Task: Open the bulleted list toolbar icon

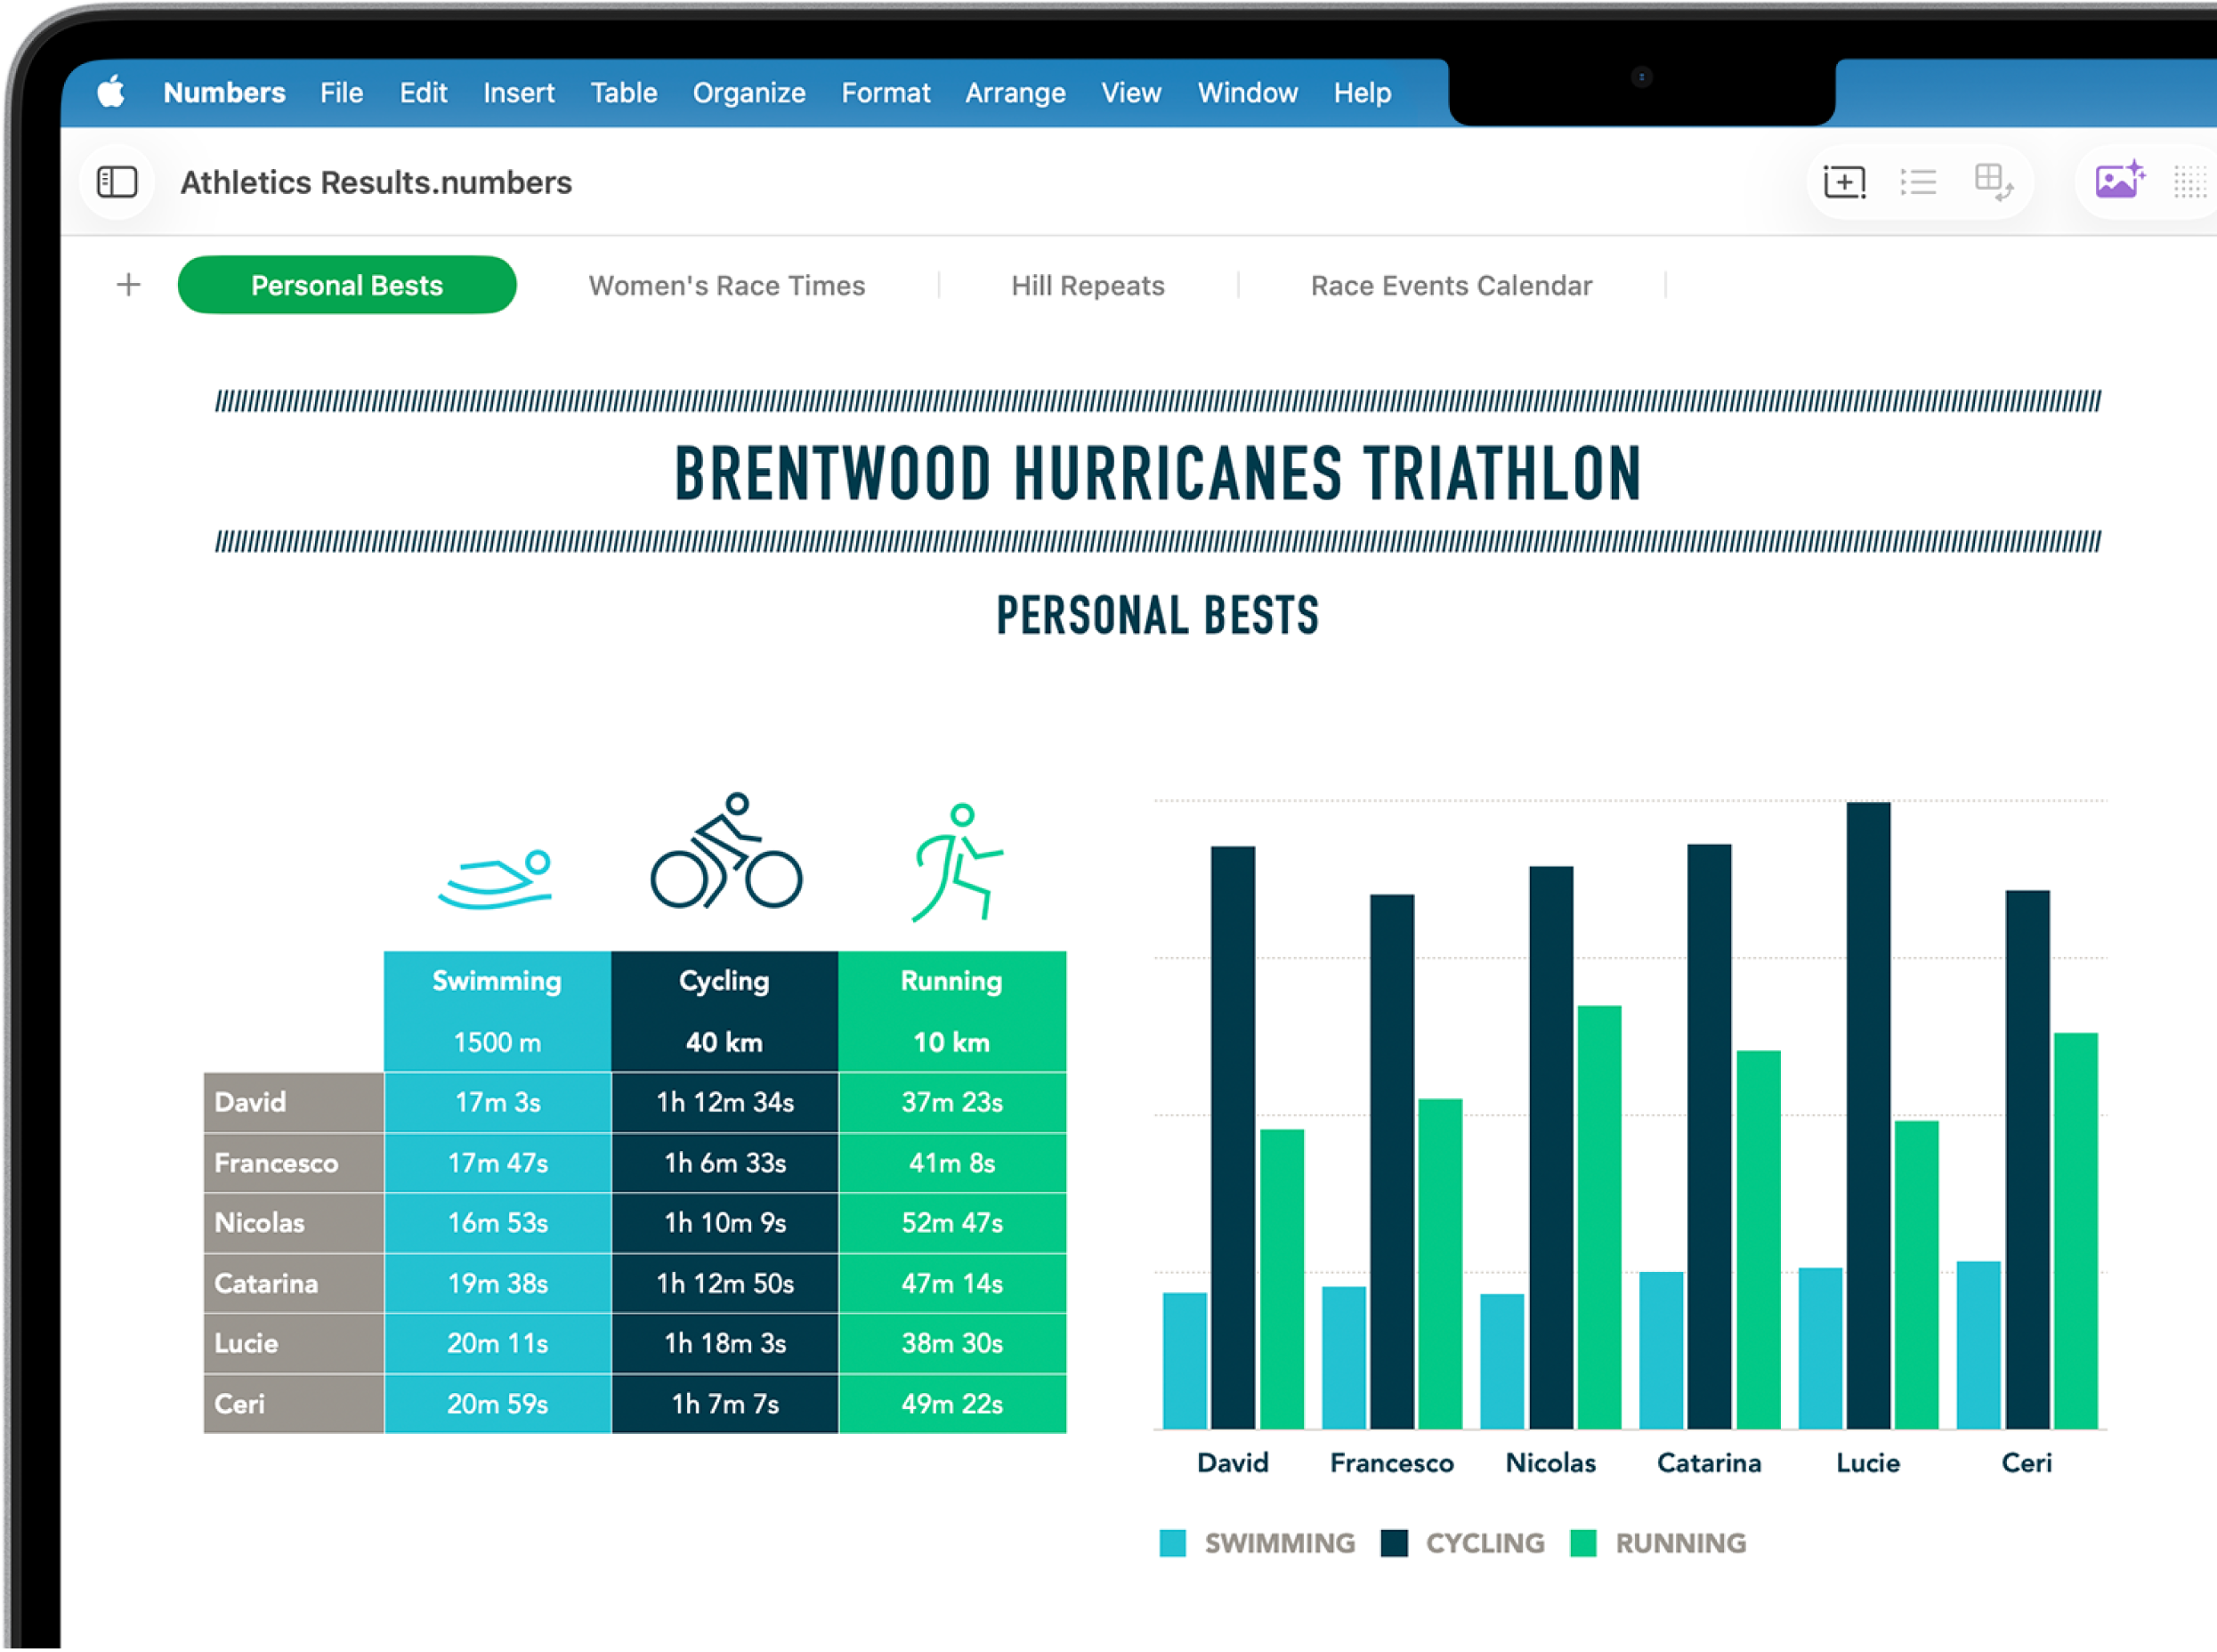Action: [x=1919, y=182]
